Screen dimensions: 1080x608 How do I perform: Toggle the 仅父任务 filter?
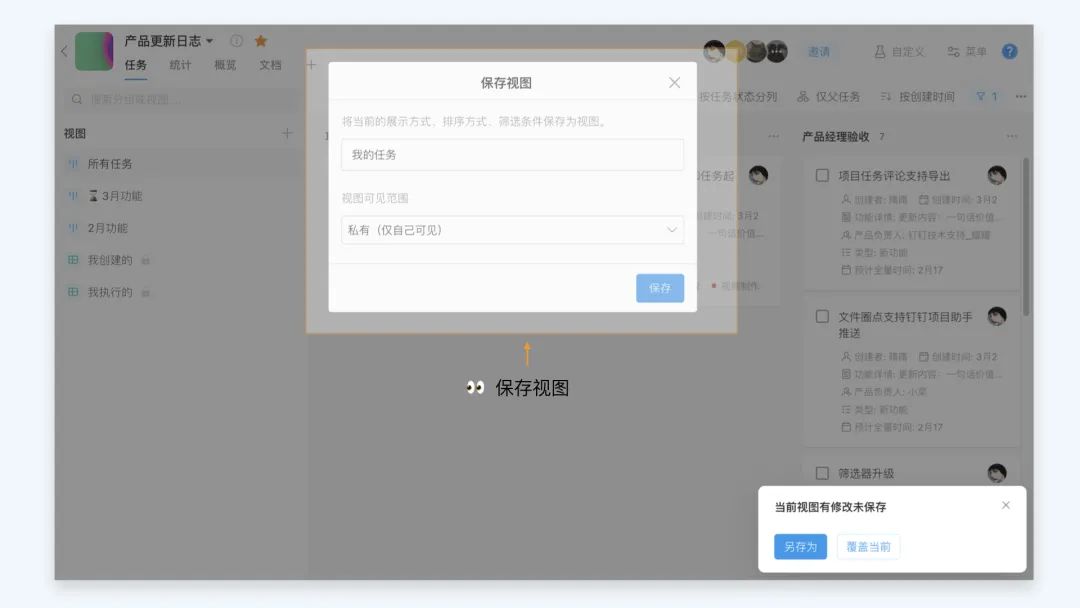[x=829, y=97]
